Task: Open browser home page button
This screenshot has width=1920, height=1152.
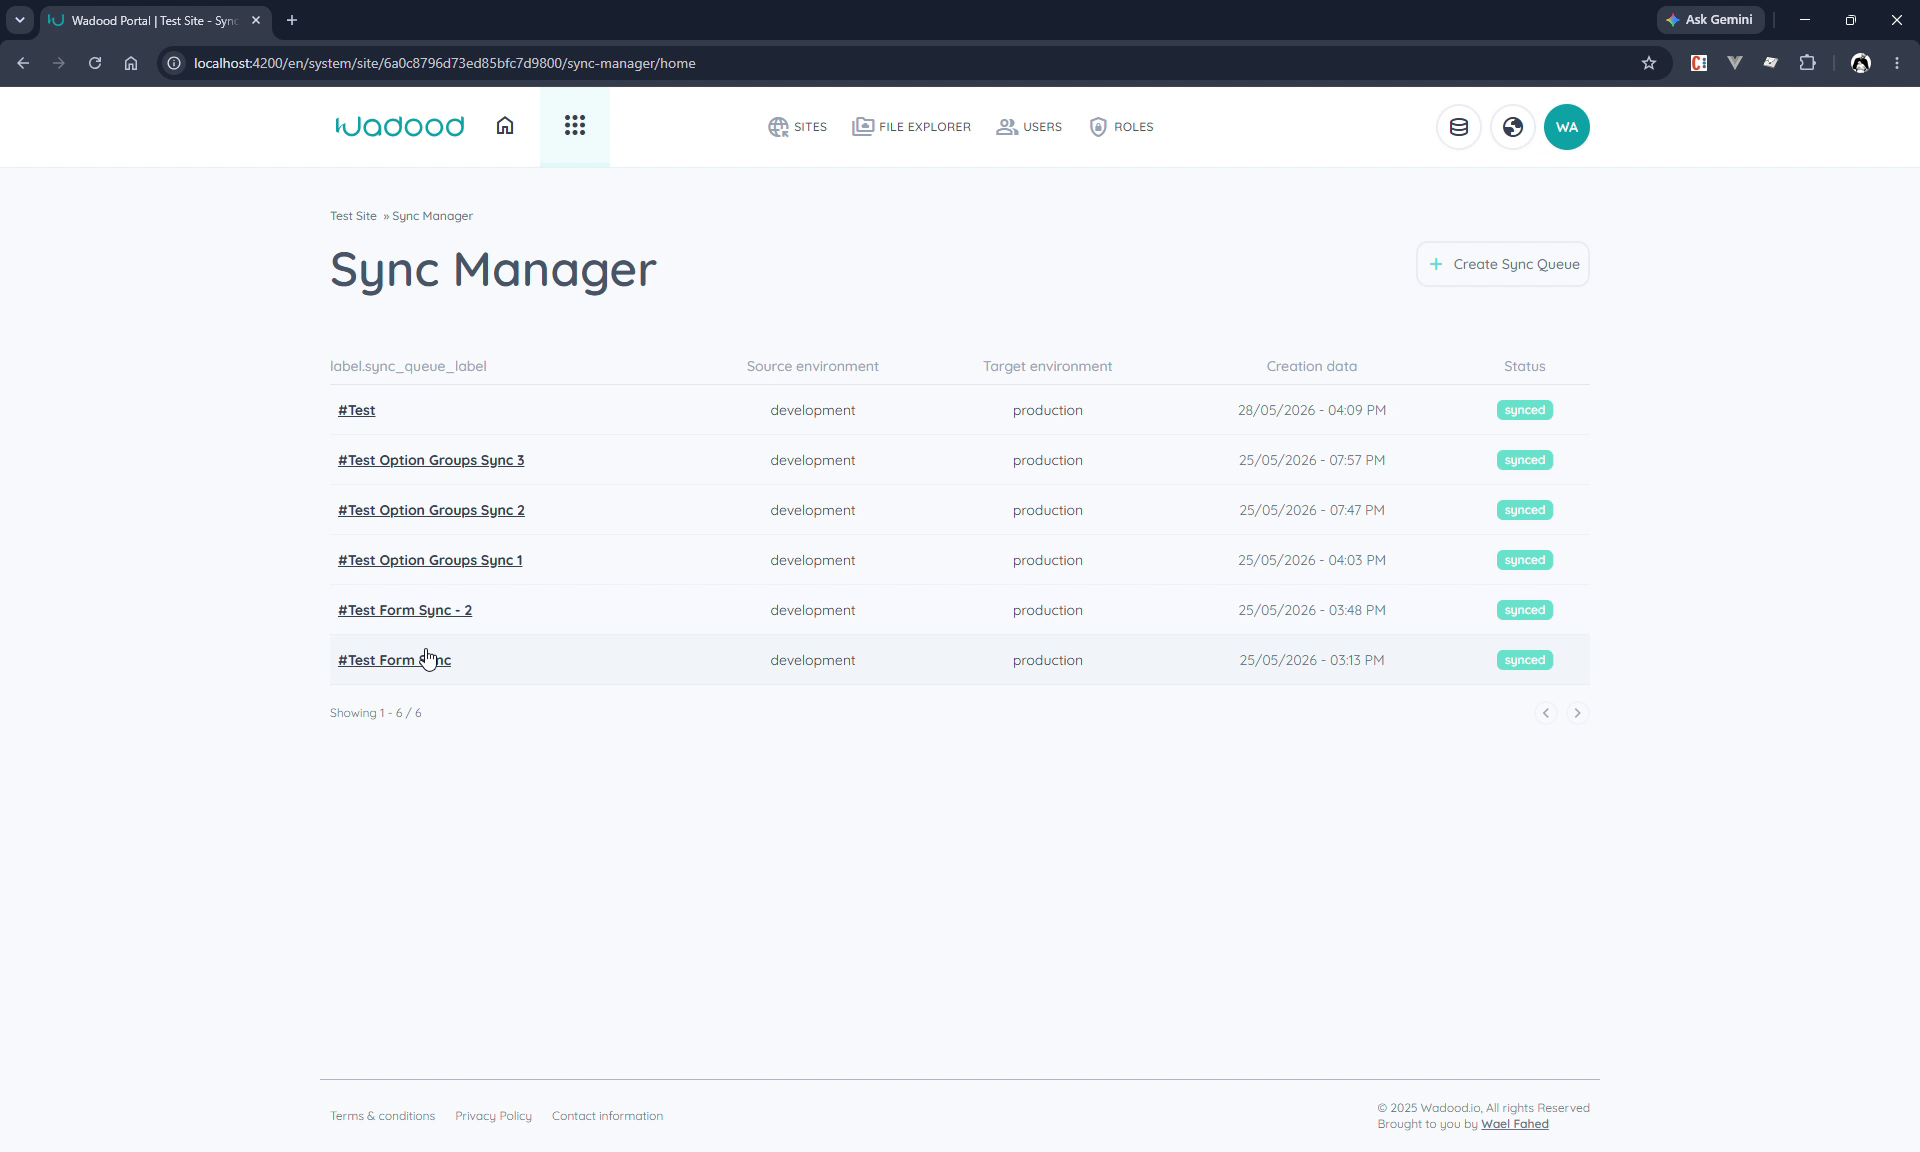Action: coord(131,63)
